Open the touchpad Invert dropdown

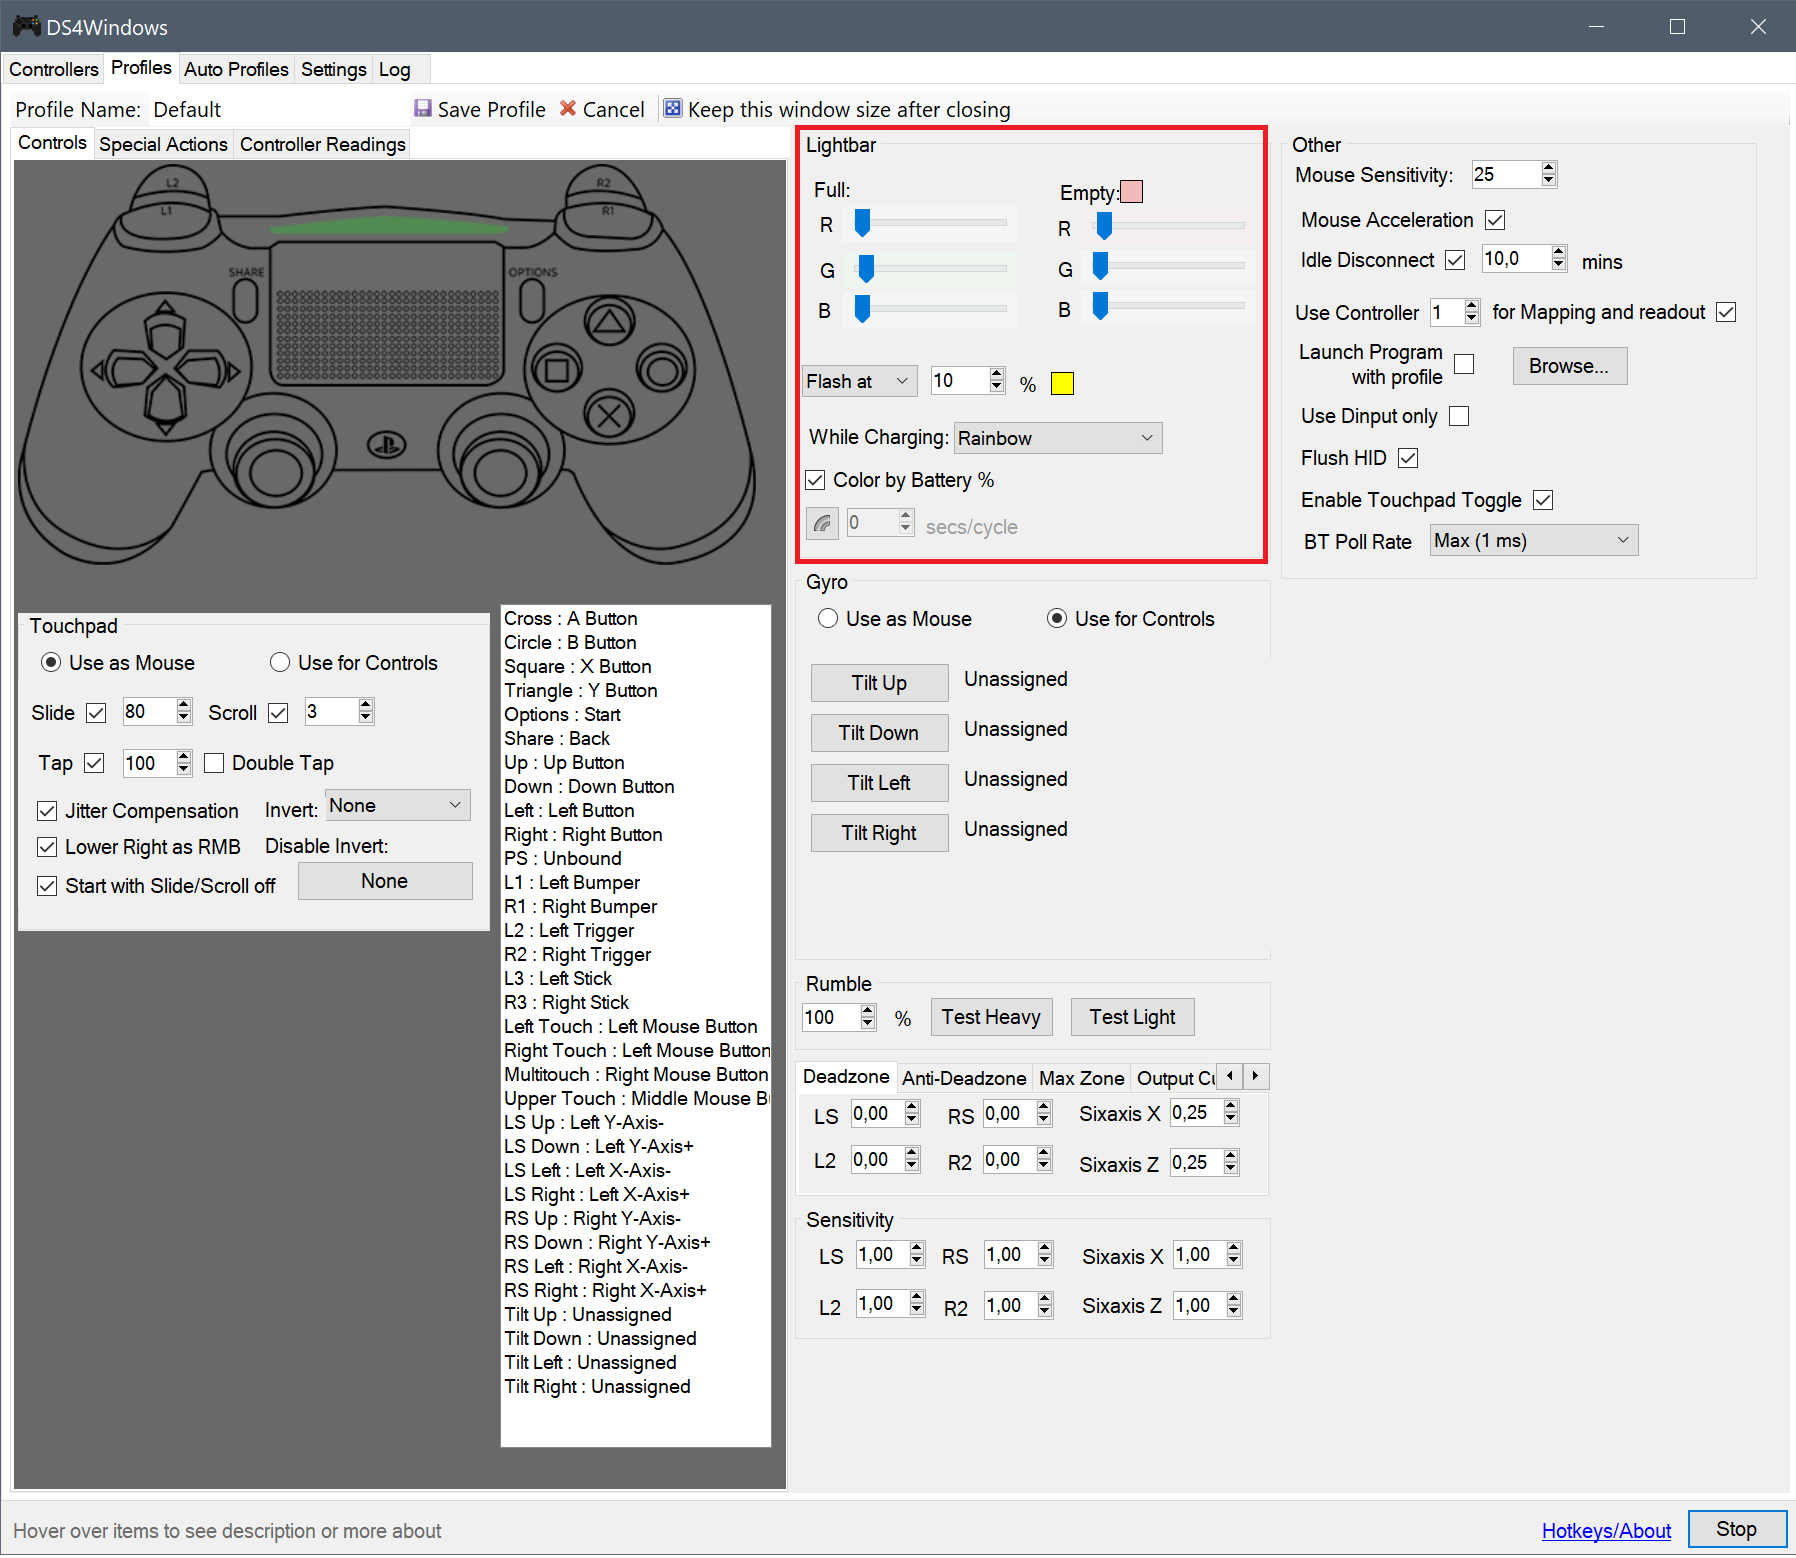(398, 805)
